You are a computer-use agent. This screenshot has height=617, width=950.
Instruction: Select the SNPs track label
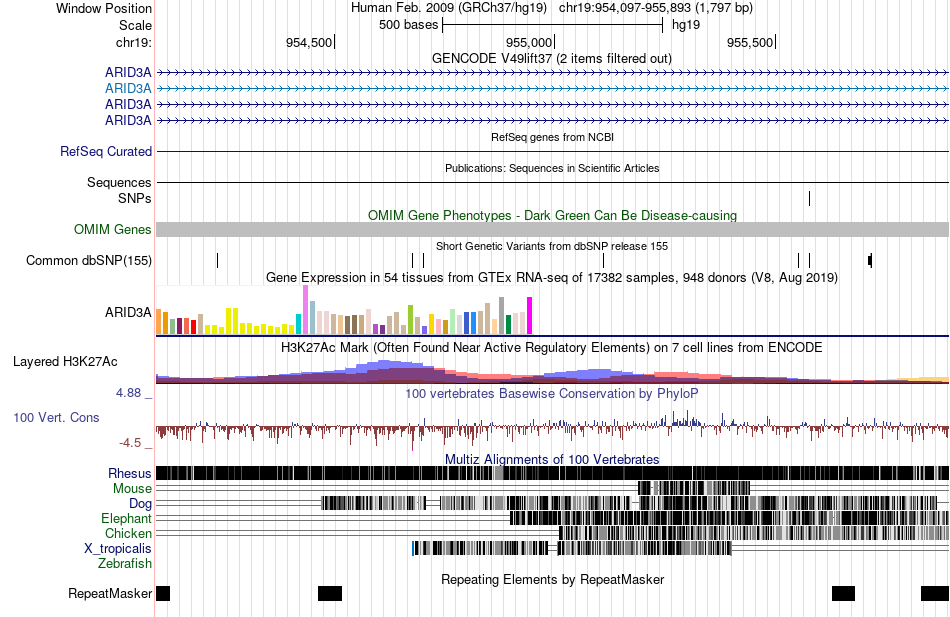click(x=135, y=198)
